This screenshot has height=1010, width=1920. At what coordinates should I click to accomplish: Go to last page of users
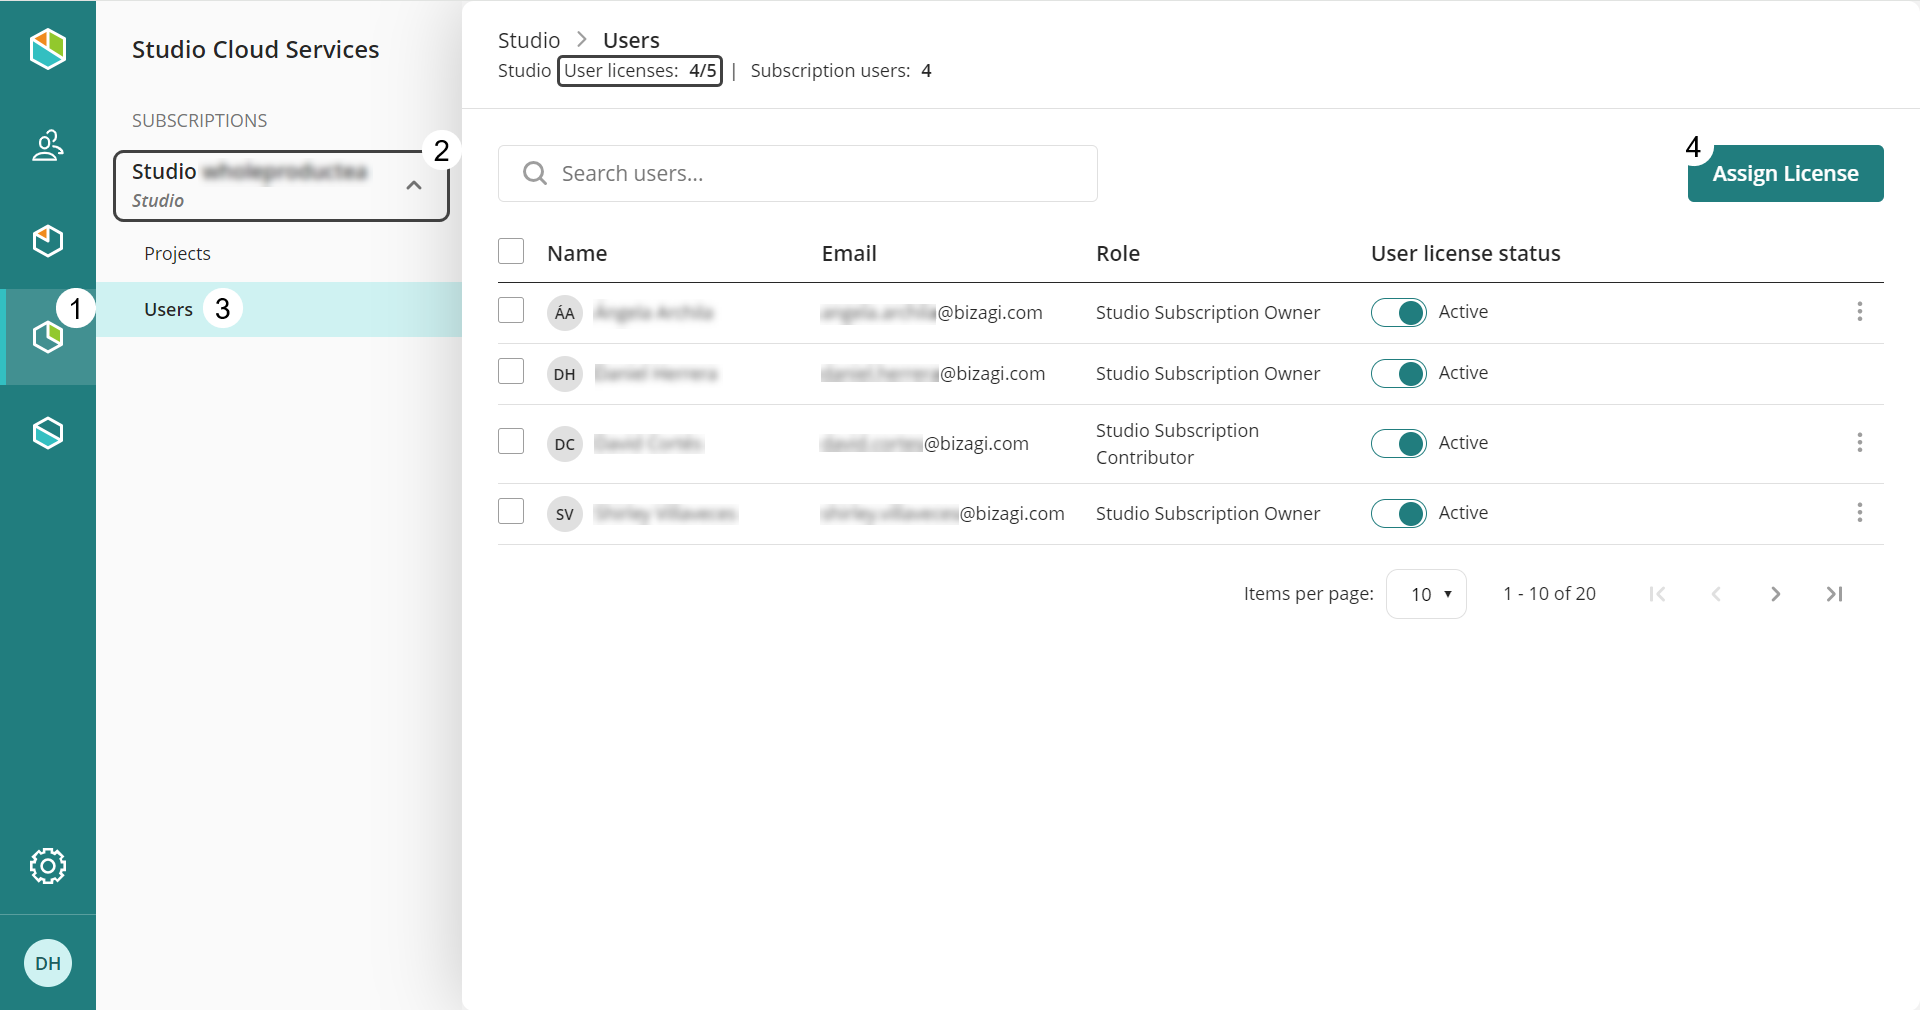point(1834,594)
